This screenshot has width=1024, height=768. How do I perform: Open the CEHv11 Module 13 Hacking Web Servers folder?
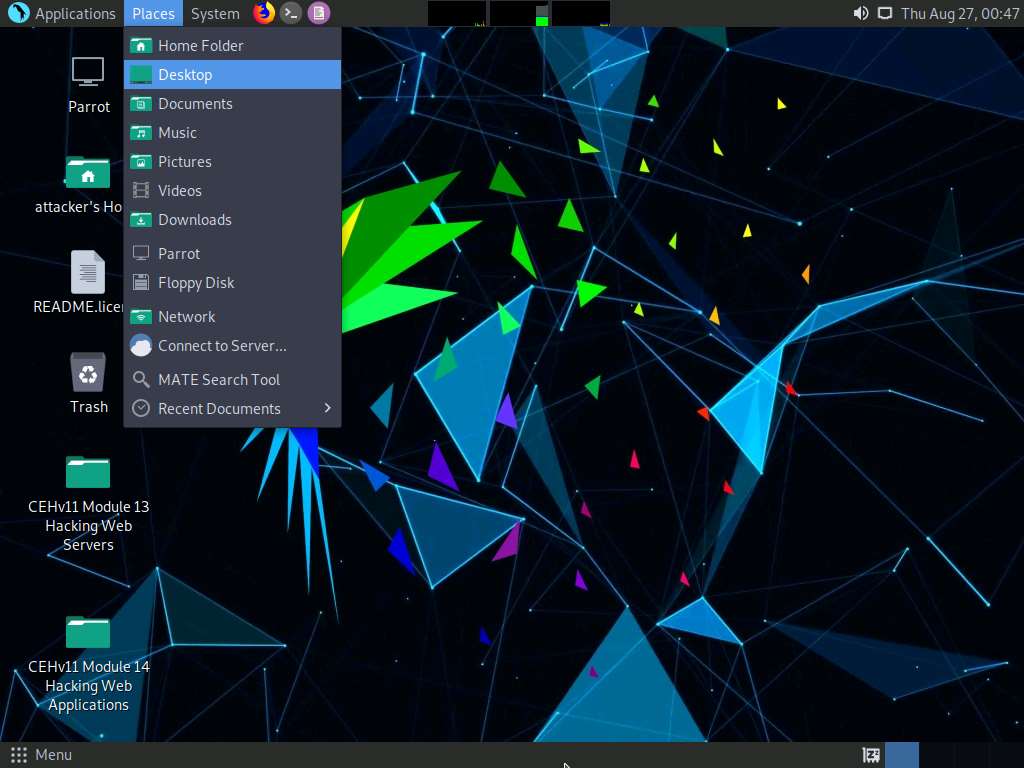click(x=88, y=471)
